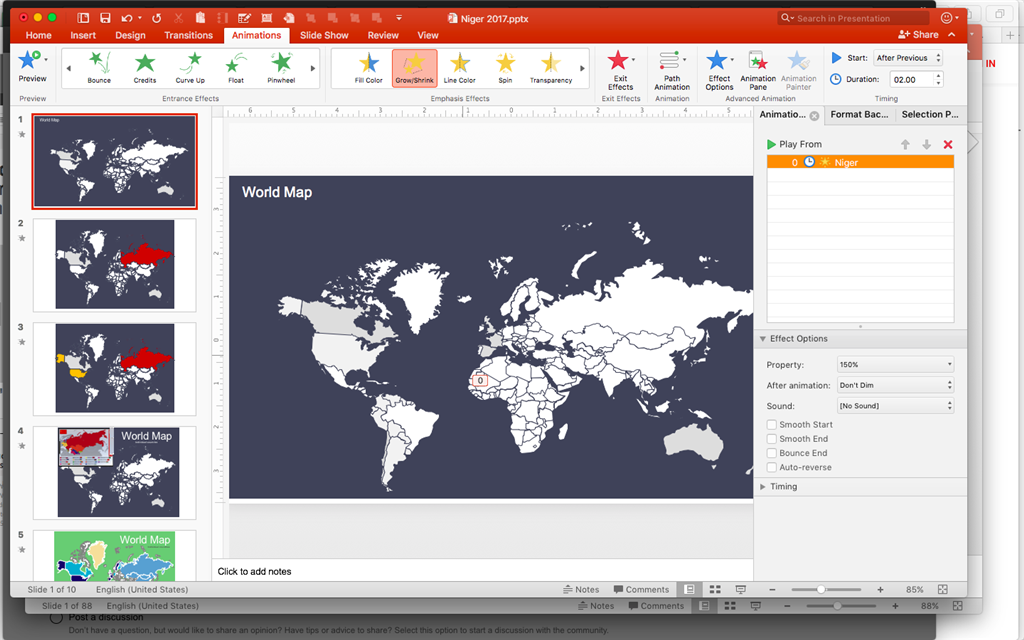The width and height of the screenshot is (1024, 640).
Task: Delete the animation with red X
Action: point(948,145)
